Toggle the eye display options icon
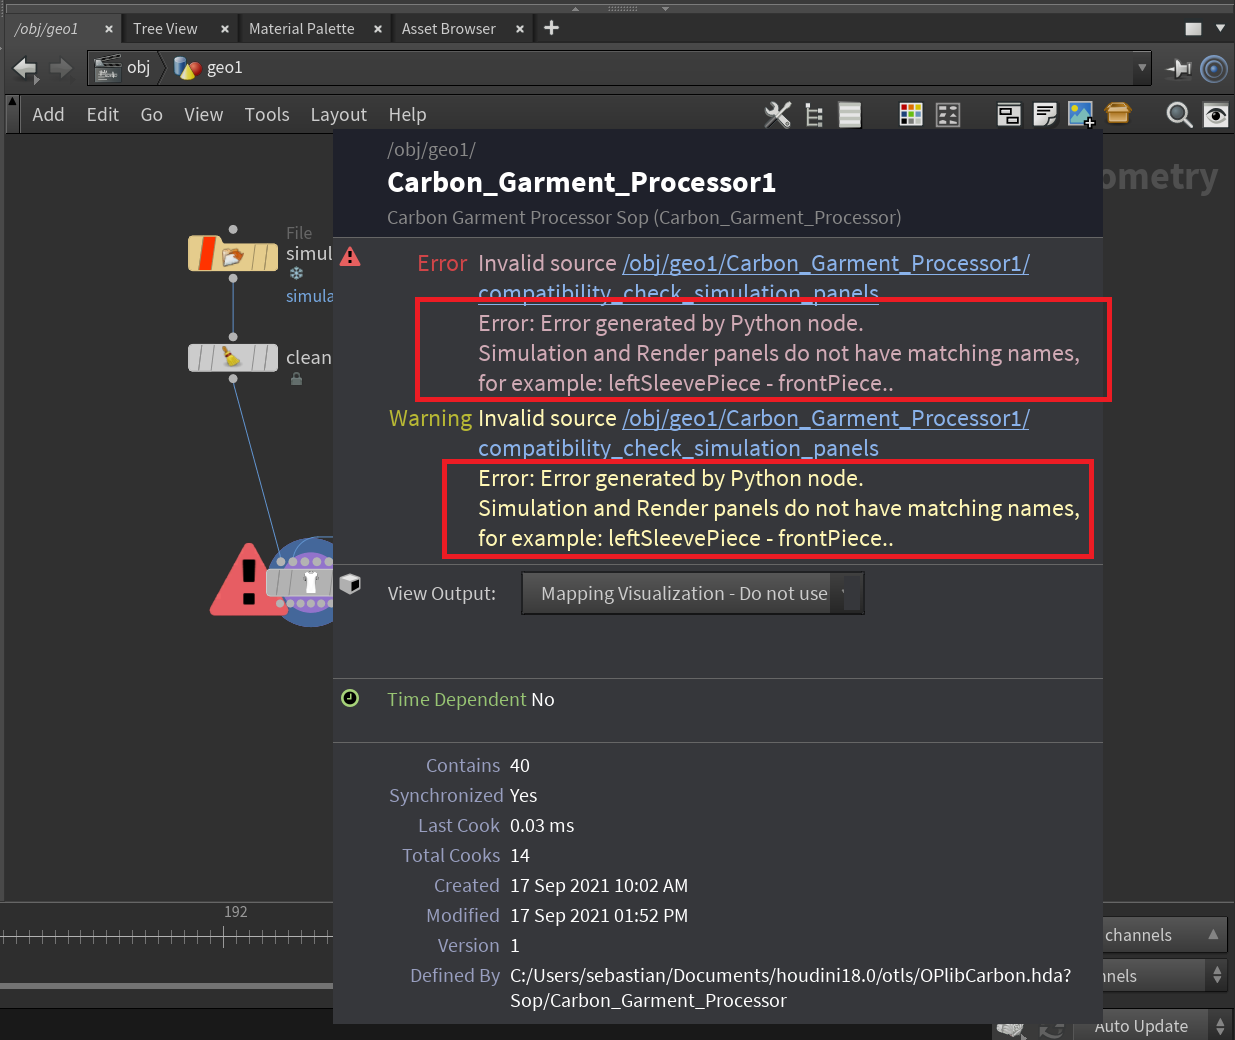This screenshot has height=1040, width=1235. 1215,115
